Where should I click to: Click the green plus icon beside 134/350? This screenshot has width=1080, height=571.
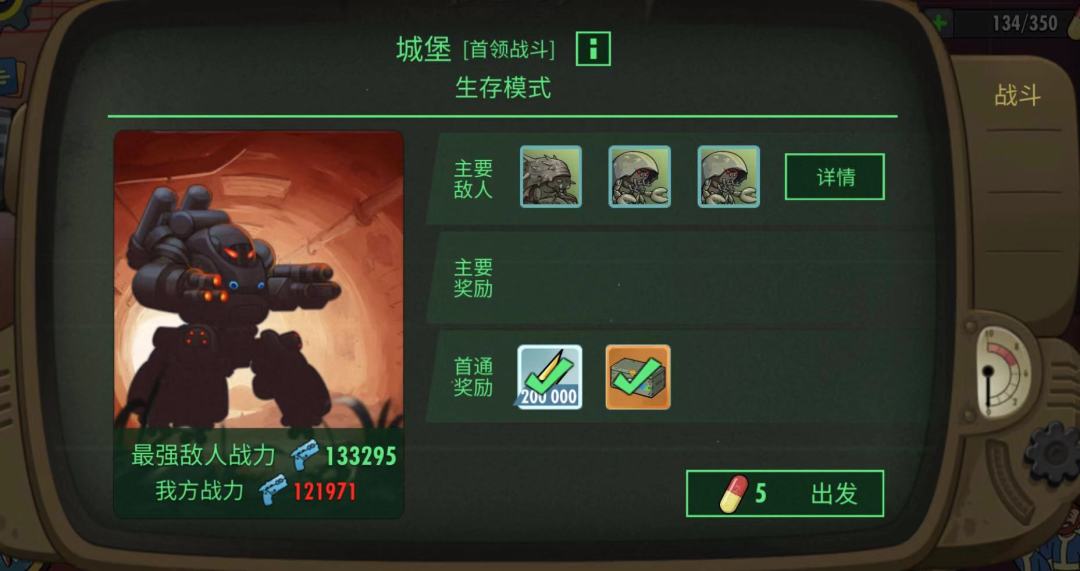[x=939, y=23]
